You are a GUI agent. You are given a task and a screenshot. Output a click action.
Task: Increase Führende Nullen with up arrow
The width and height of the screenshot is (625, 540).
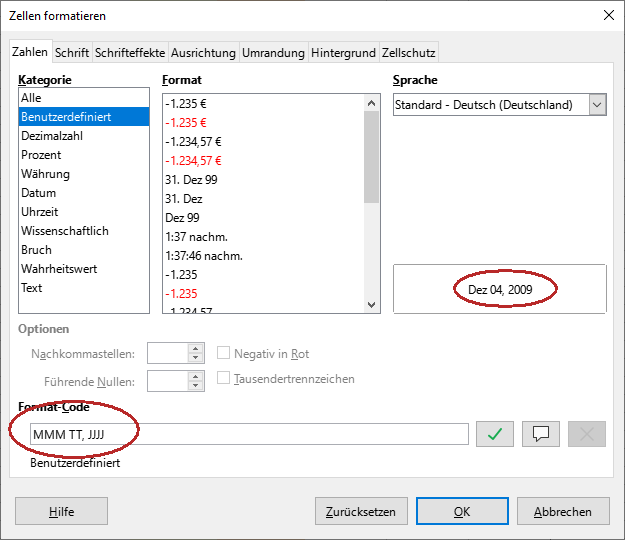195,376
